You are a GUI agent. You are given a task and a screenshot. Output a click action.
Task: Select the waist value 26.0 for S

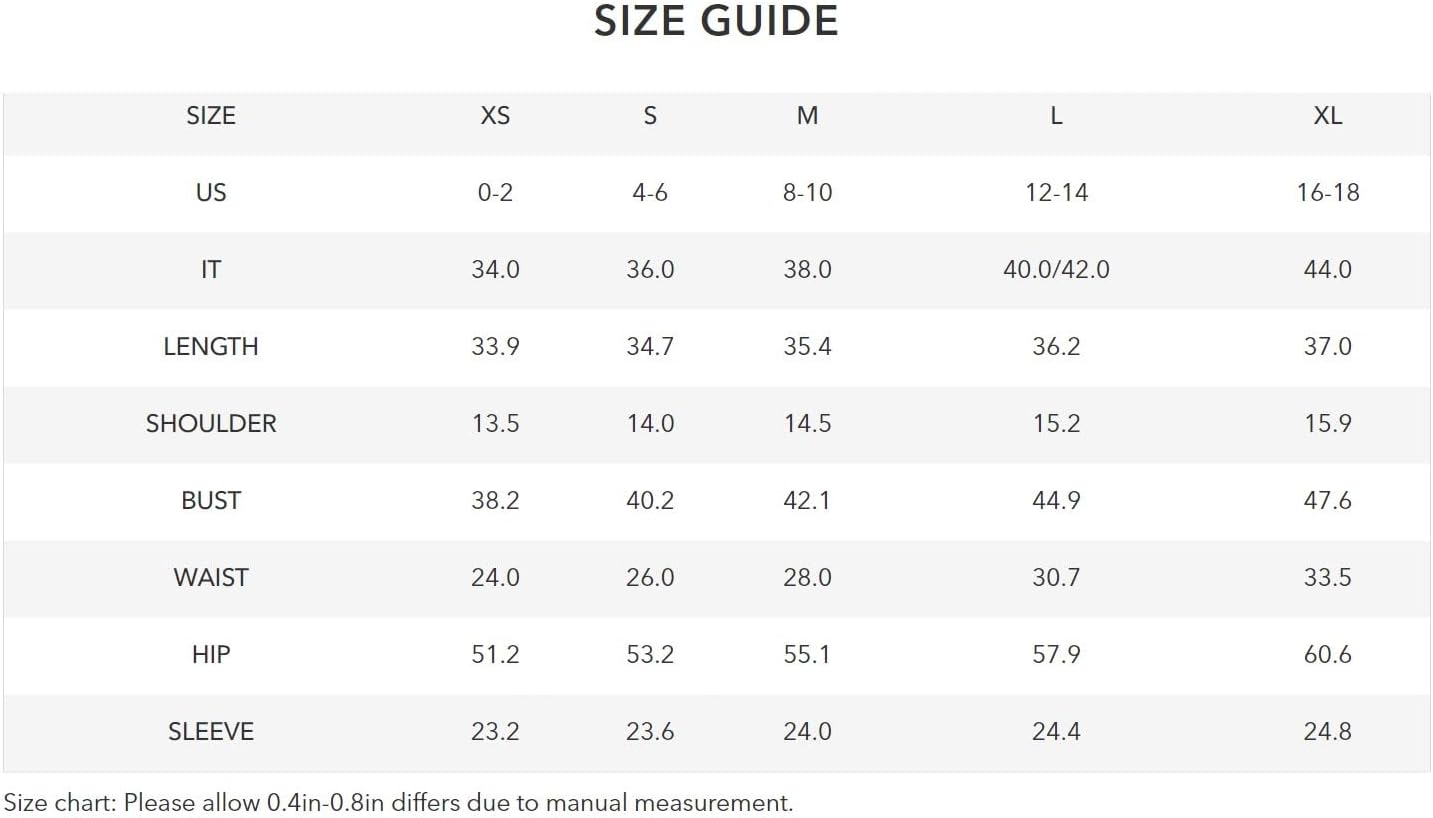coord(650,577)
